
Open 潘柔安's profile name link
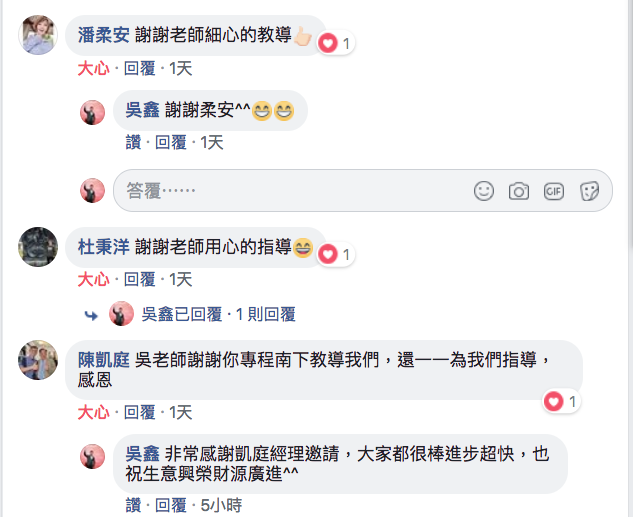(x=103, y=35)
